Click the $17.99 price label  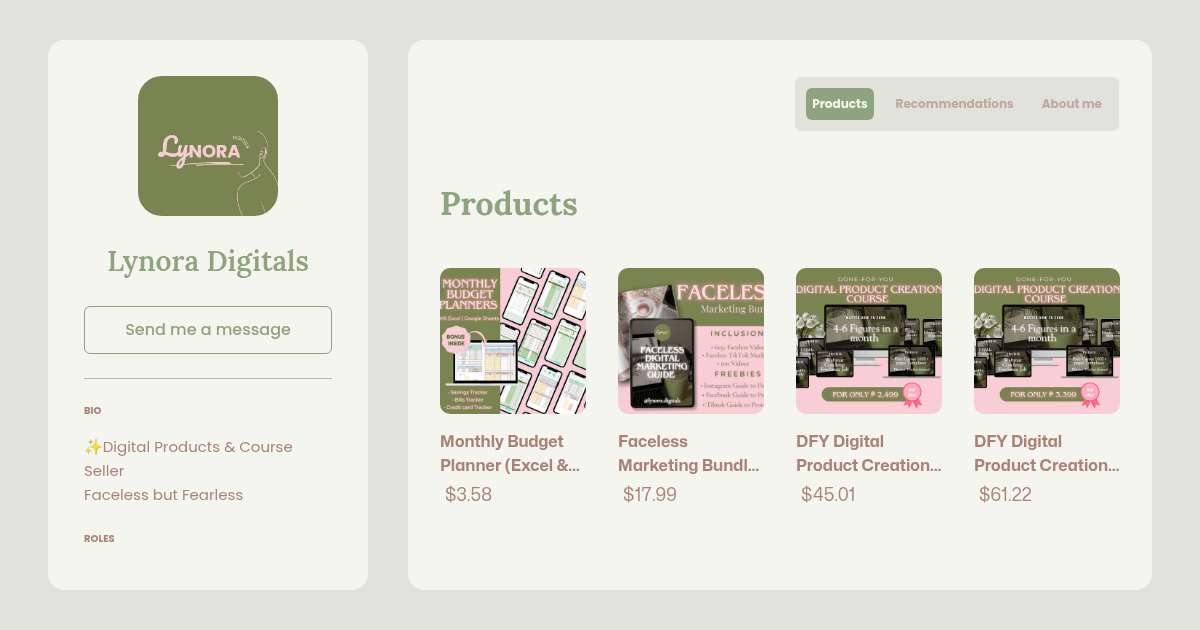[650, 494]
